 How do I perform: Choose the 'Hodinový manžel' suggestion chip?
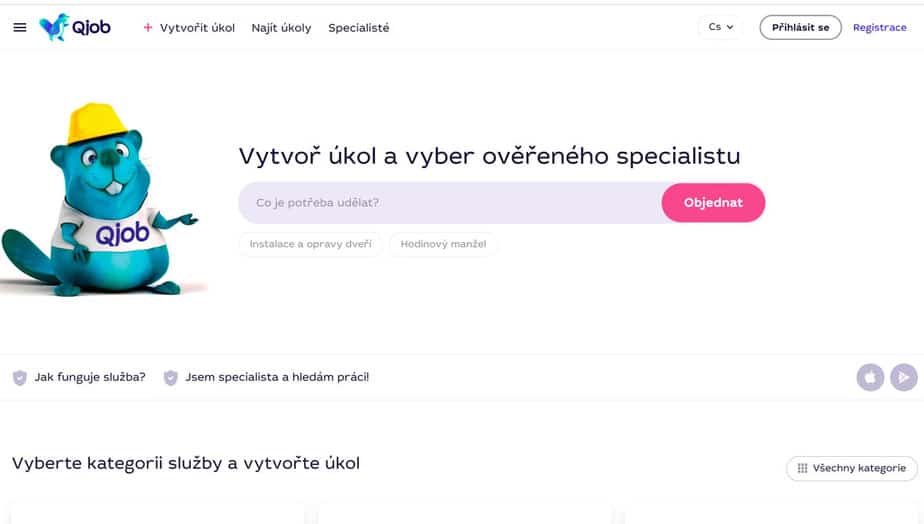443,244
